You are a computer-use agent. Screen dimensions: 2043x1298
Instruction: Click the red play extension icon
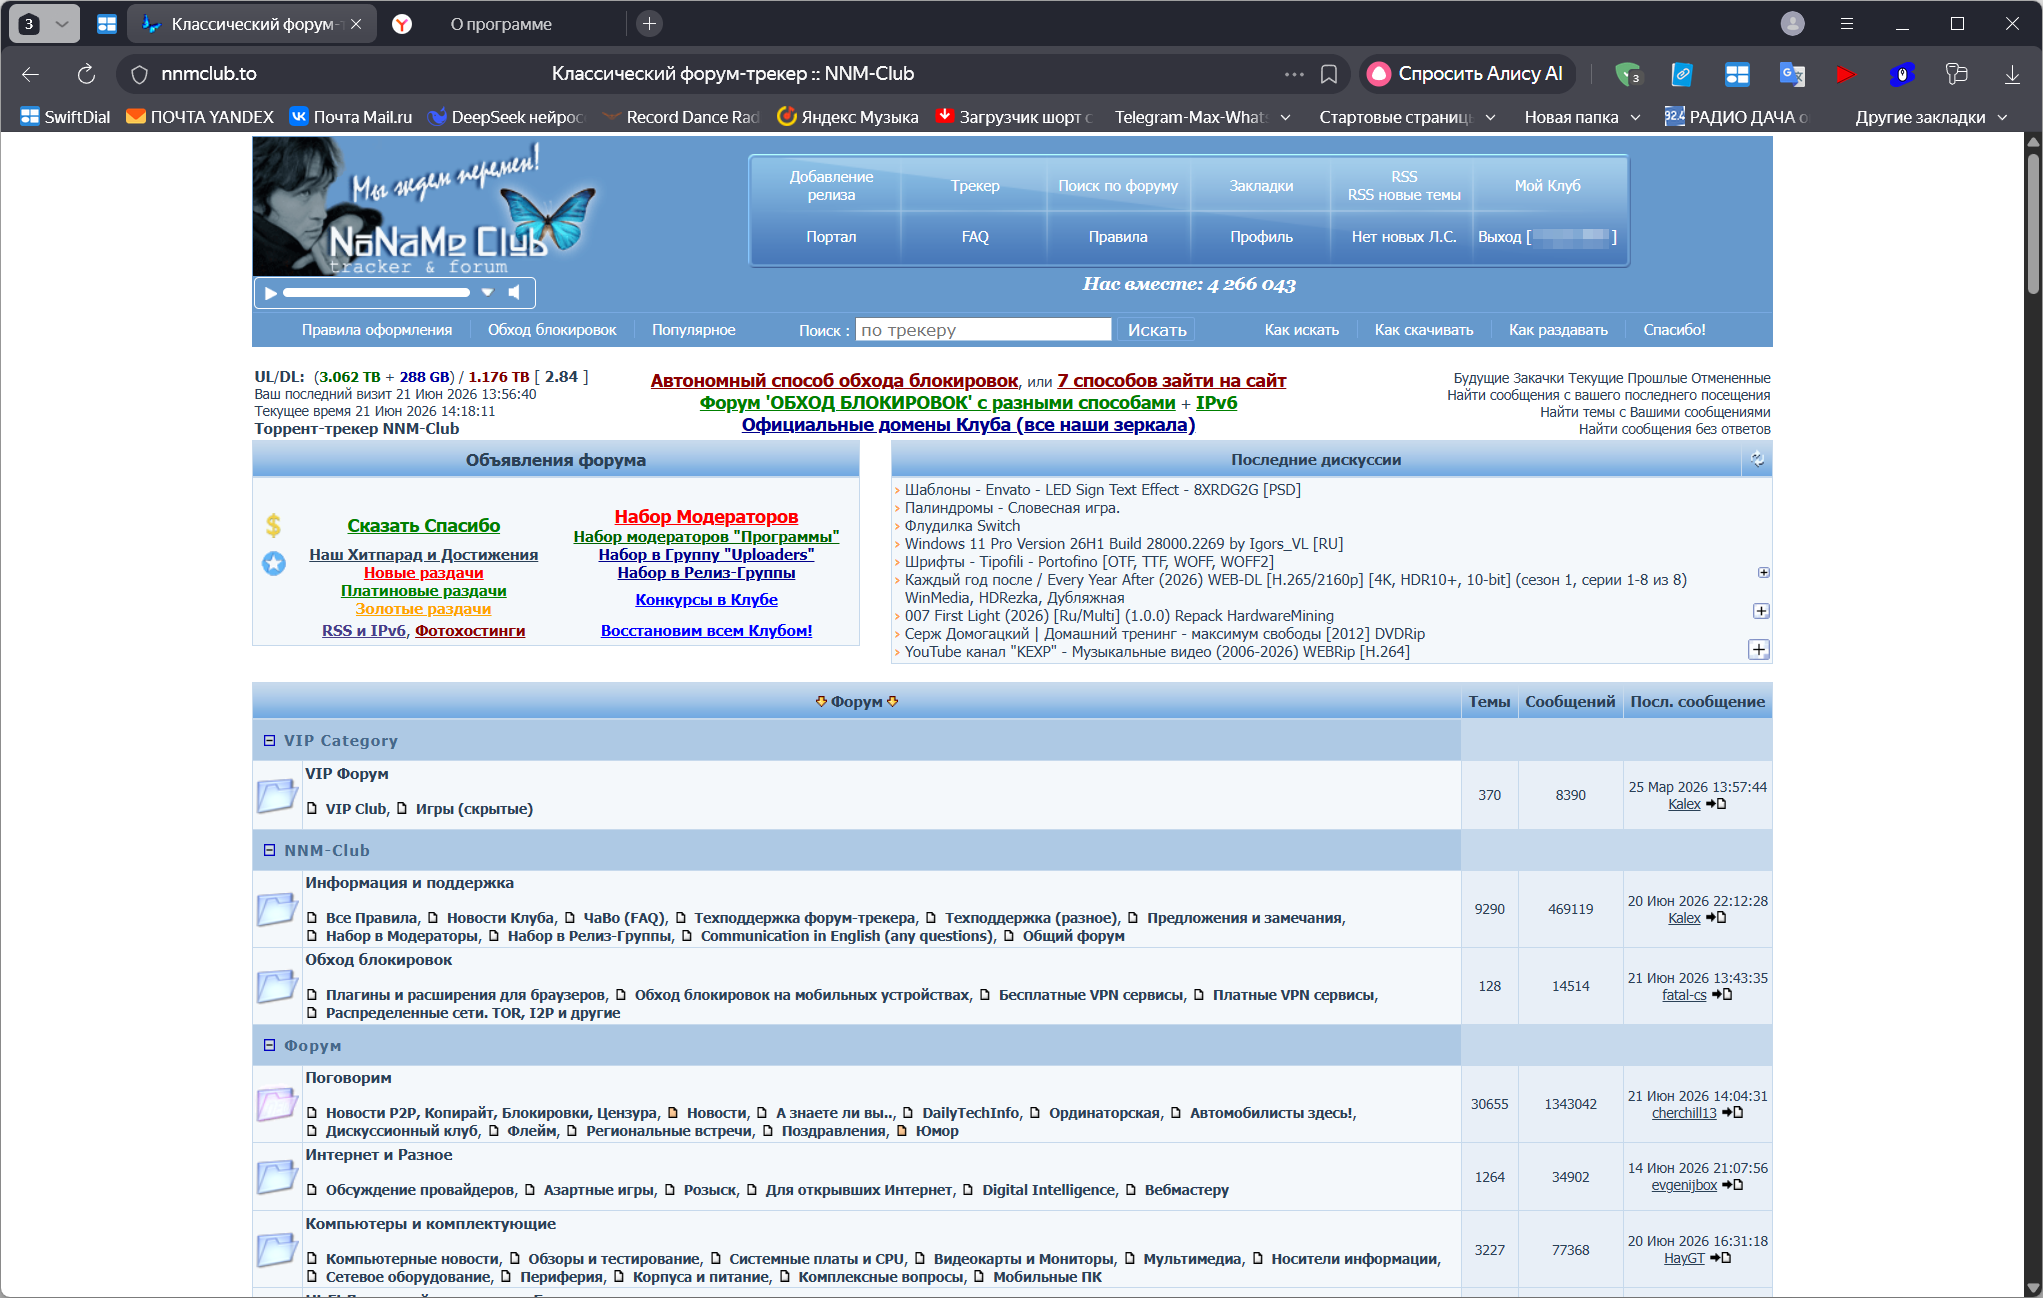(1846, 74)
